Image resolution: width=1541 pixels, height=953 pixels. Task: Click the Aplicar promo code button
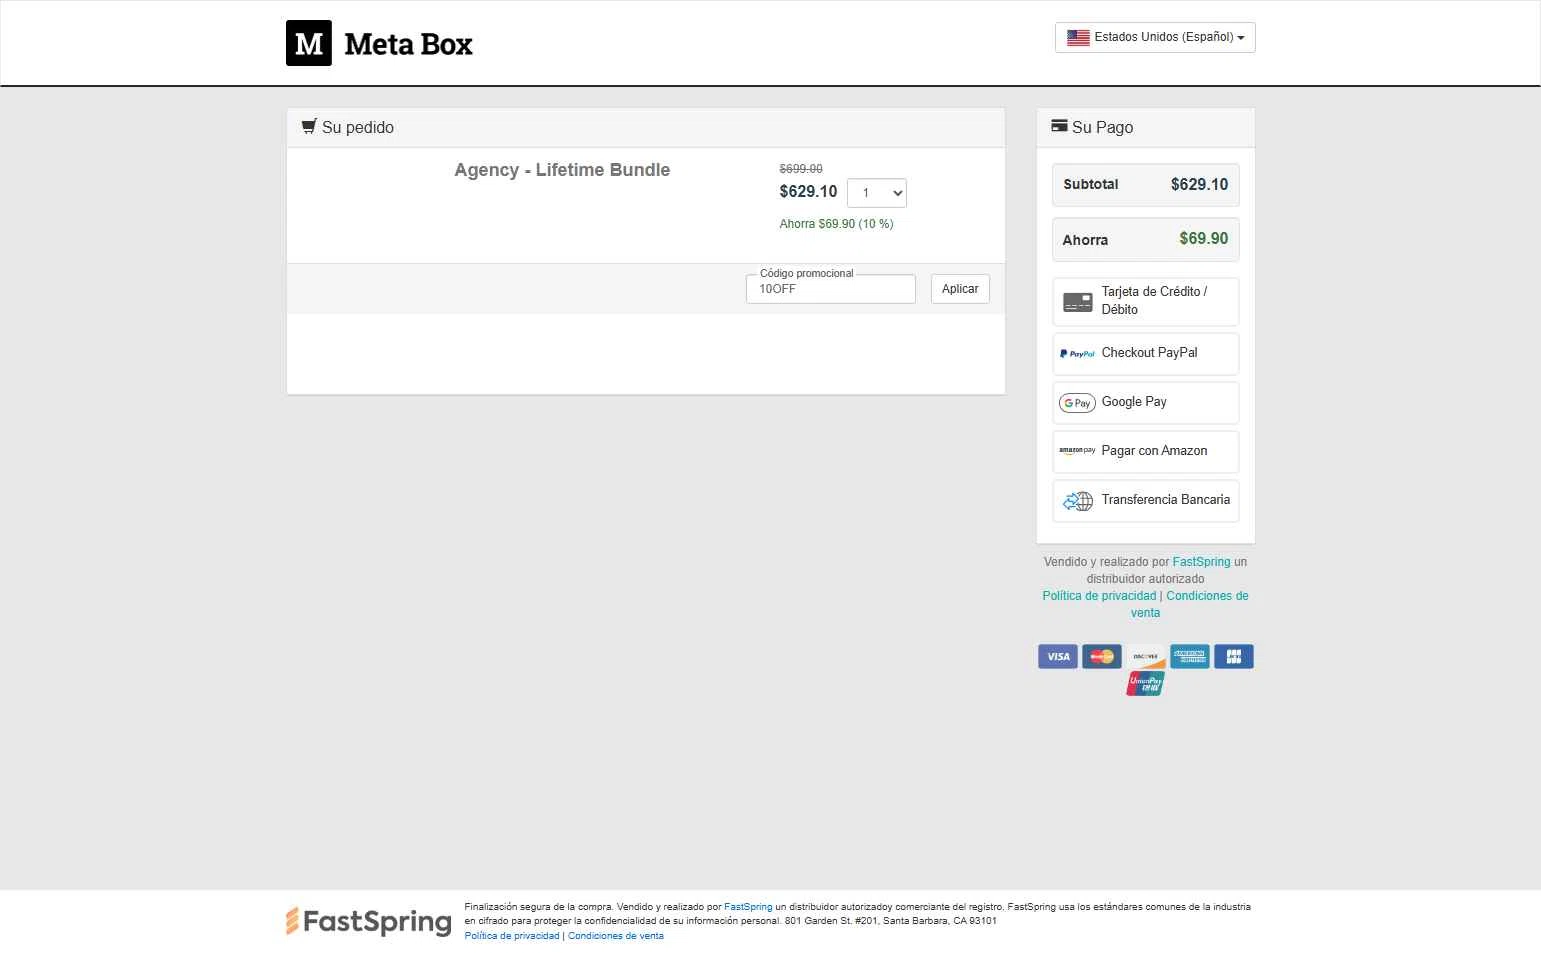click(x=960, y=289)
